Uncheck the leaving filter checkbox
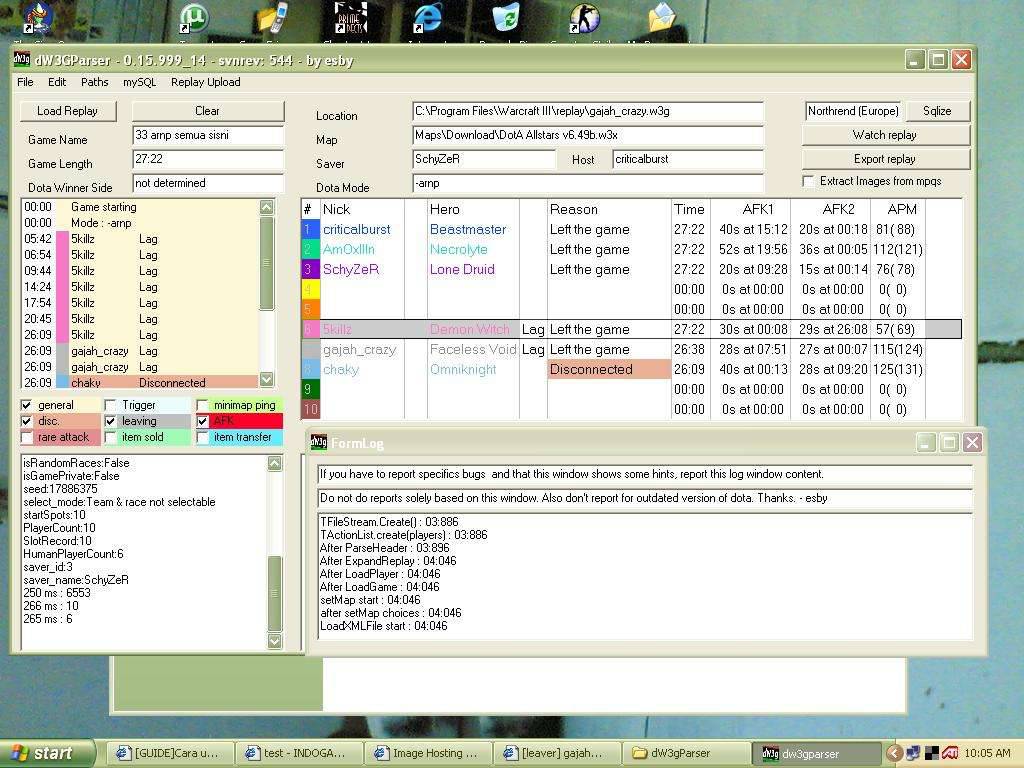The image size is (1024, 768). click(x=110, y=421)
